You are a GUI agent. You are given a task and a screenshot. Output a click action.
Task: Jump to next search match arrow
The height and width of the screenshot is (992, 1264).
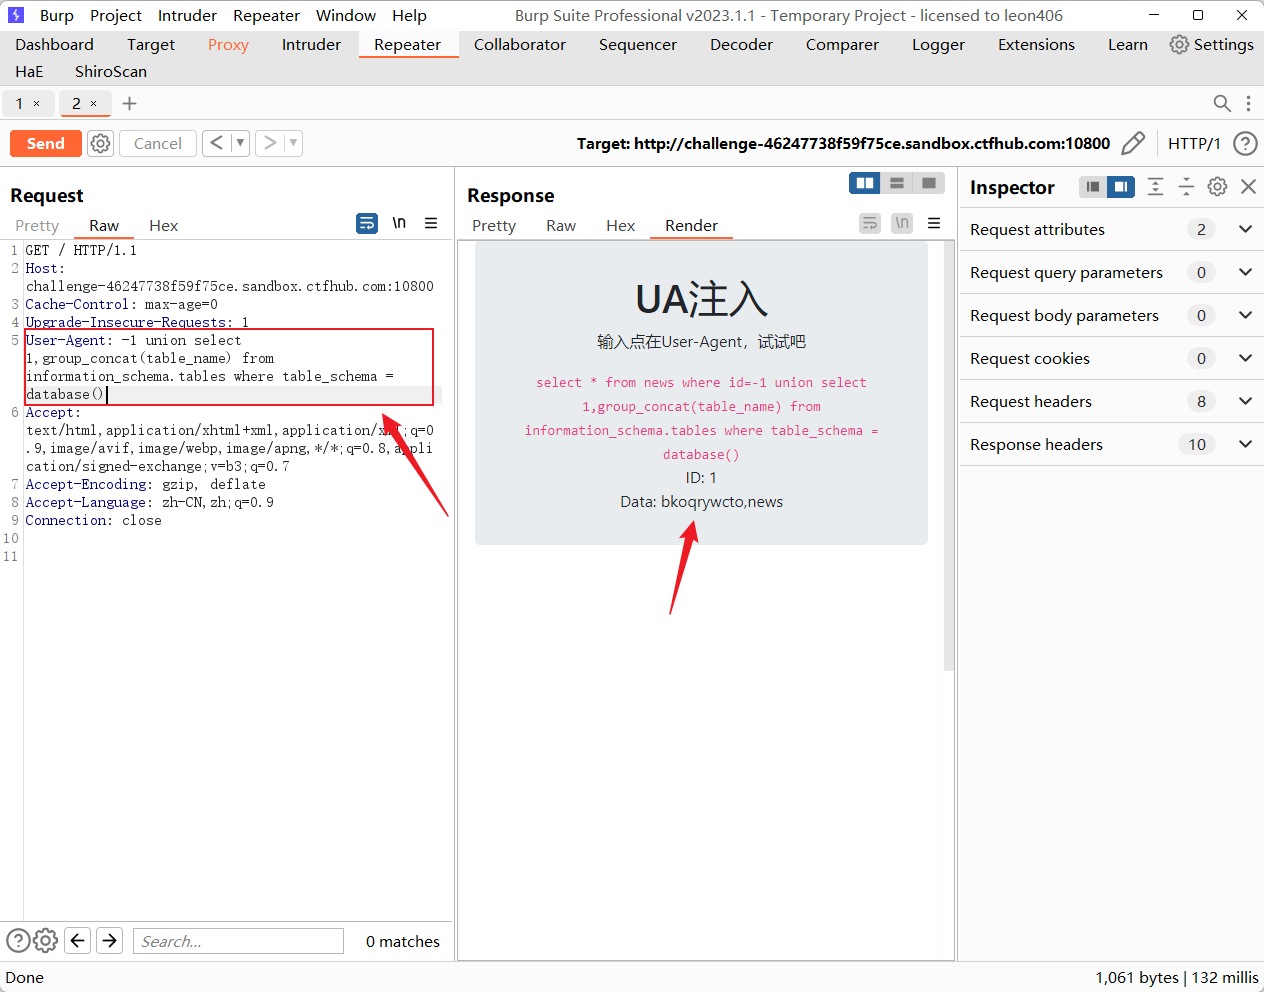pos(110,940)
